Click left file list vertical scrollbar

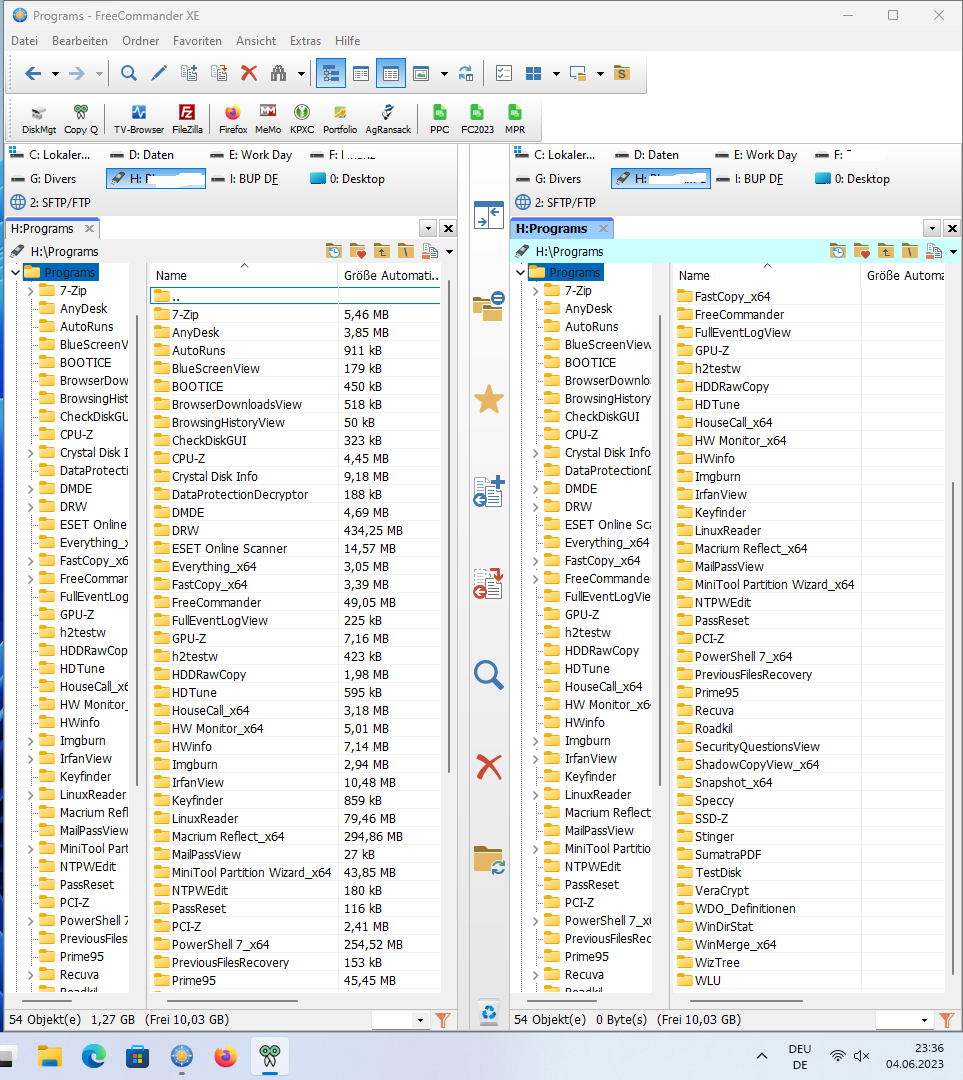448,526
